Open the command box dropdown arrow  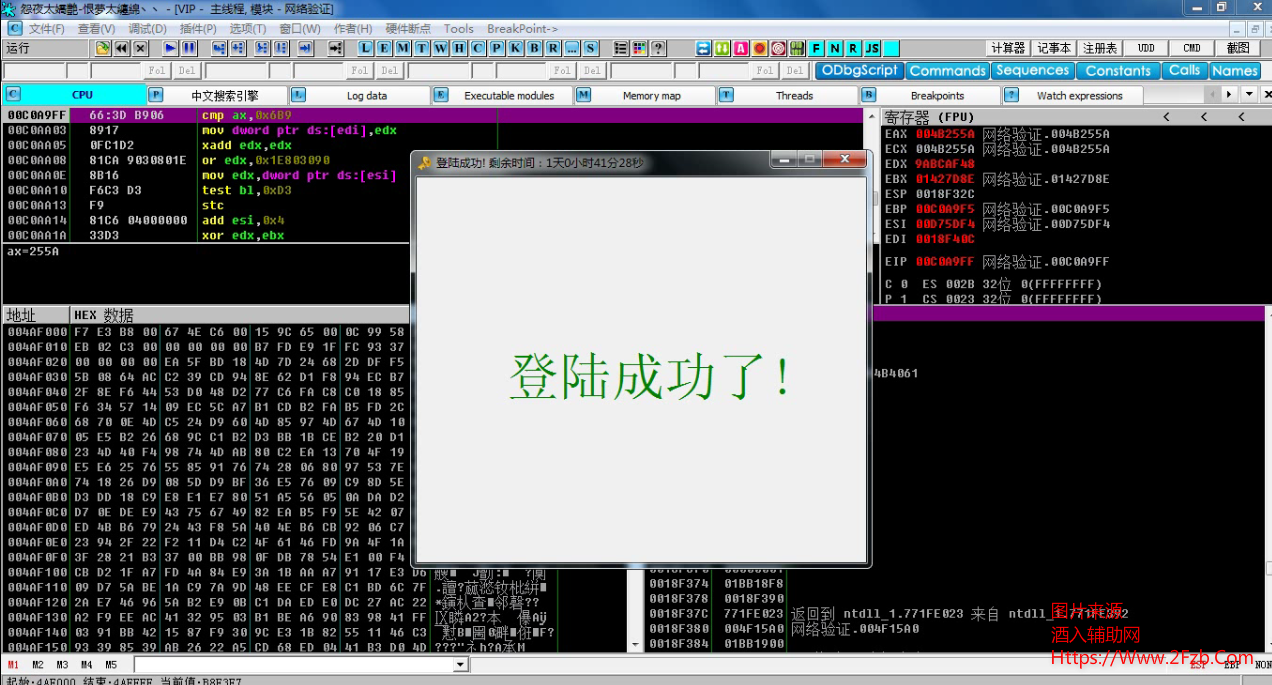click(458, 663)
